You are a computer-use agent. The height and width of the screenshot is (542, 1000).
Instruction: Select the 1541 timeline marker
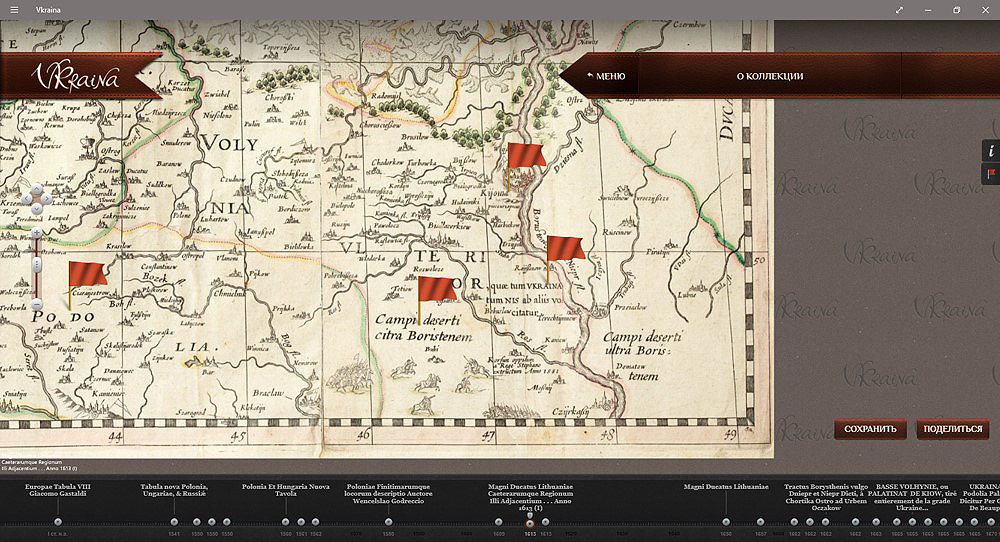click(174, 522)
